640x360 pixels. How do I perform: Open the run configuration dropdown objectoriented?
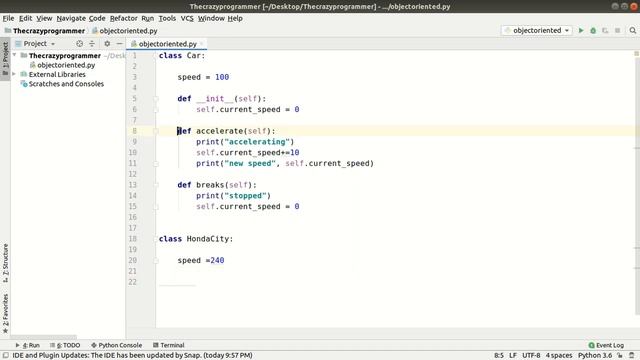pos(536,31)
